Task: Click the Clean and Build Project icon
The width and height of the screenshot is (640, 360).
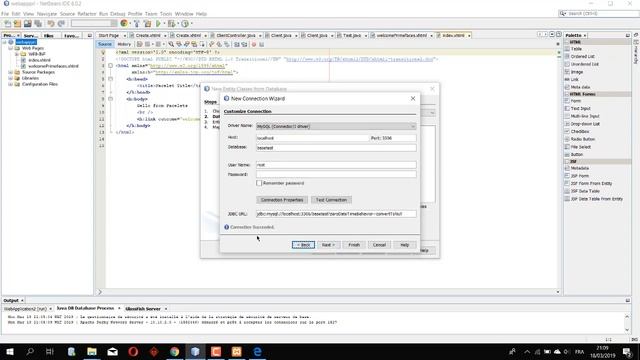Action: point(147,24)
